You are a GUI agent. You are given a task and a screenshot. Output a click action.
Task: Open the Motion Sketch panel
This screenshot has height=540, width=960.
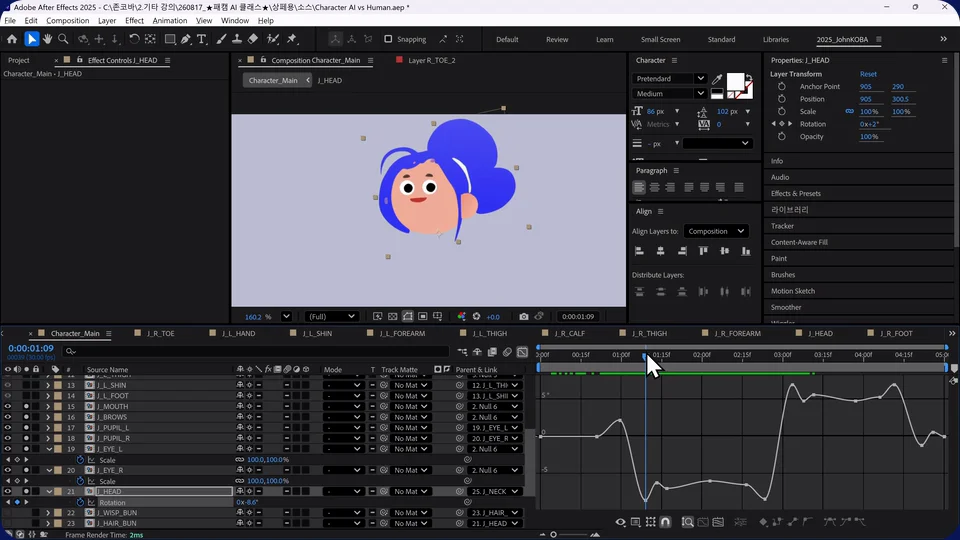tap(793, 291)
